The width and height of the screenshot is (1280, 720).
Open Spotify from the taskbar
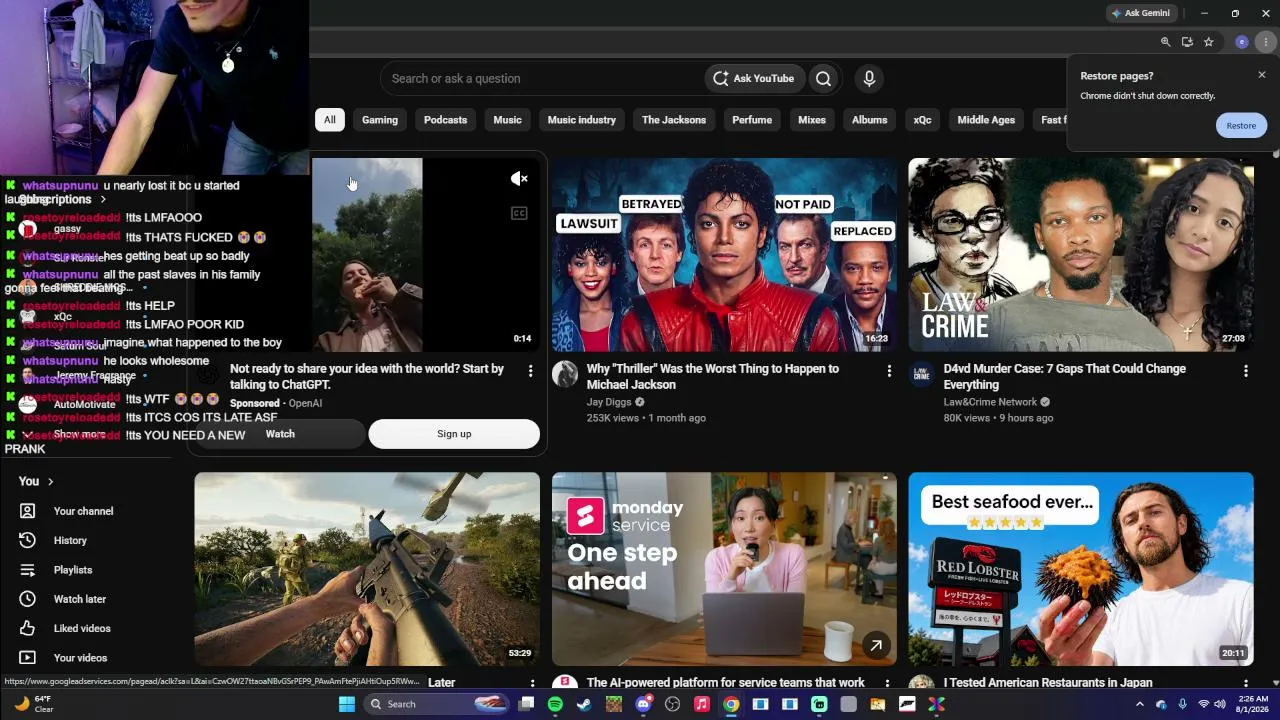tap(555, 704)
